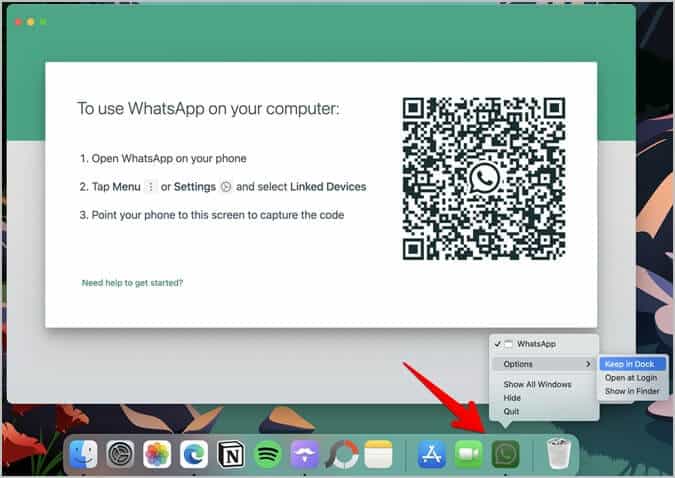
Task: Click the purple mustache app icon in dock
Action: click(x=305, y=454)
